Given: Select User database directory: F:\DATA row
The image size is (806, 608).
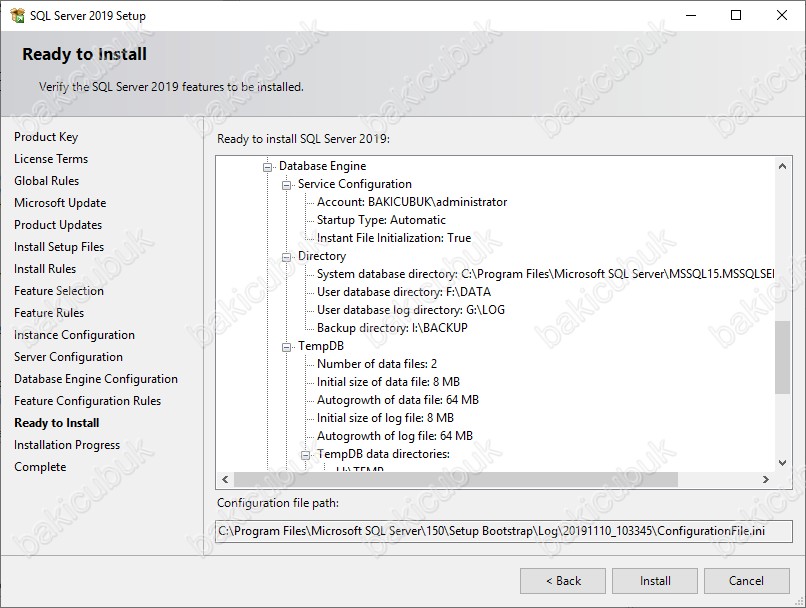Looking at the screenshot, I should click(404, 292).
